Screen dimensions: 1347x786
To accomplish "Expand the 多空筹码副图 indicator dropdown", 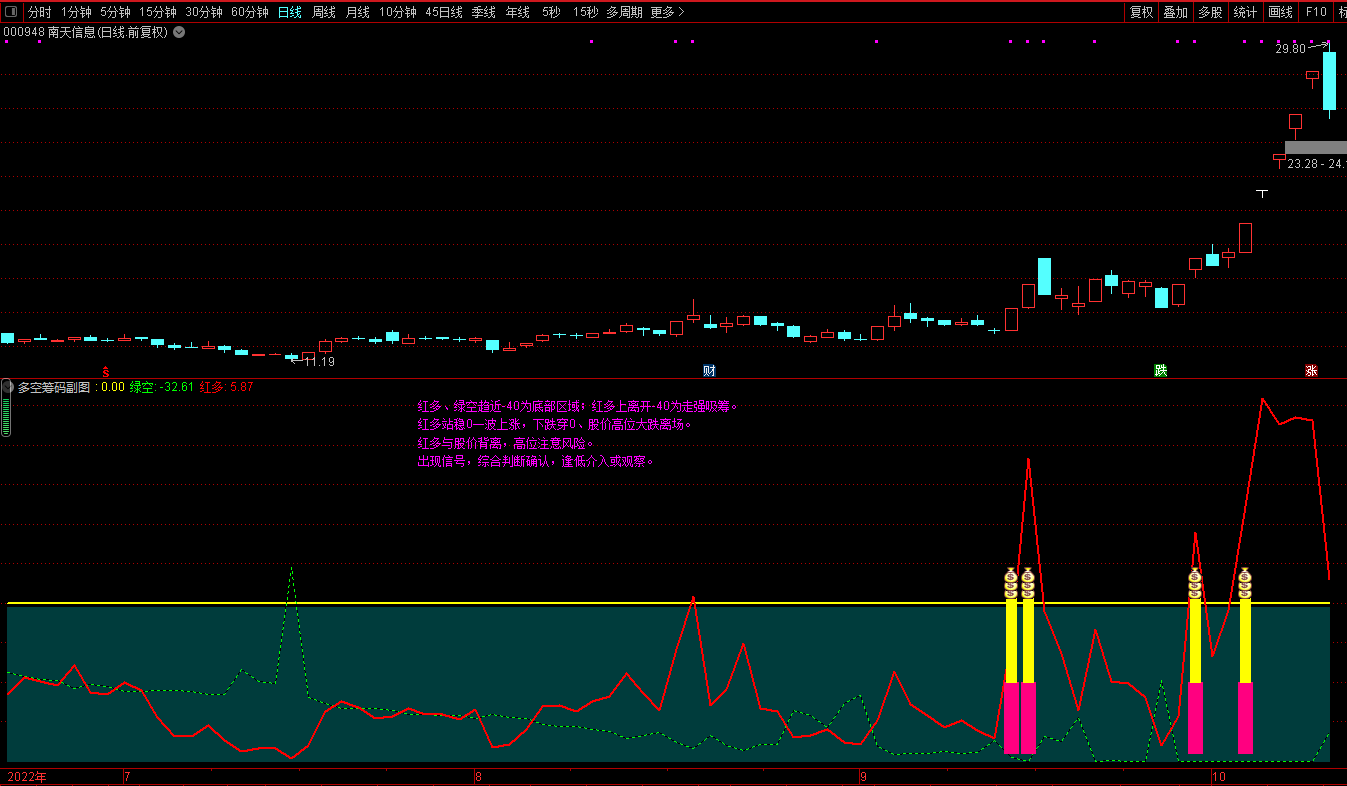I will [8, 387].
